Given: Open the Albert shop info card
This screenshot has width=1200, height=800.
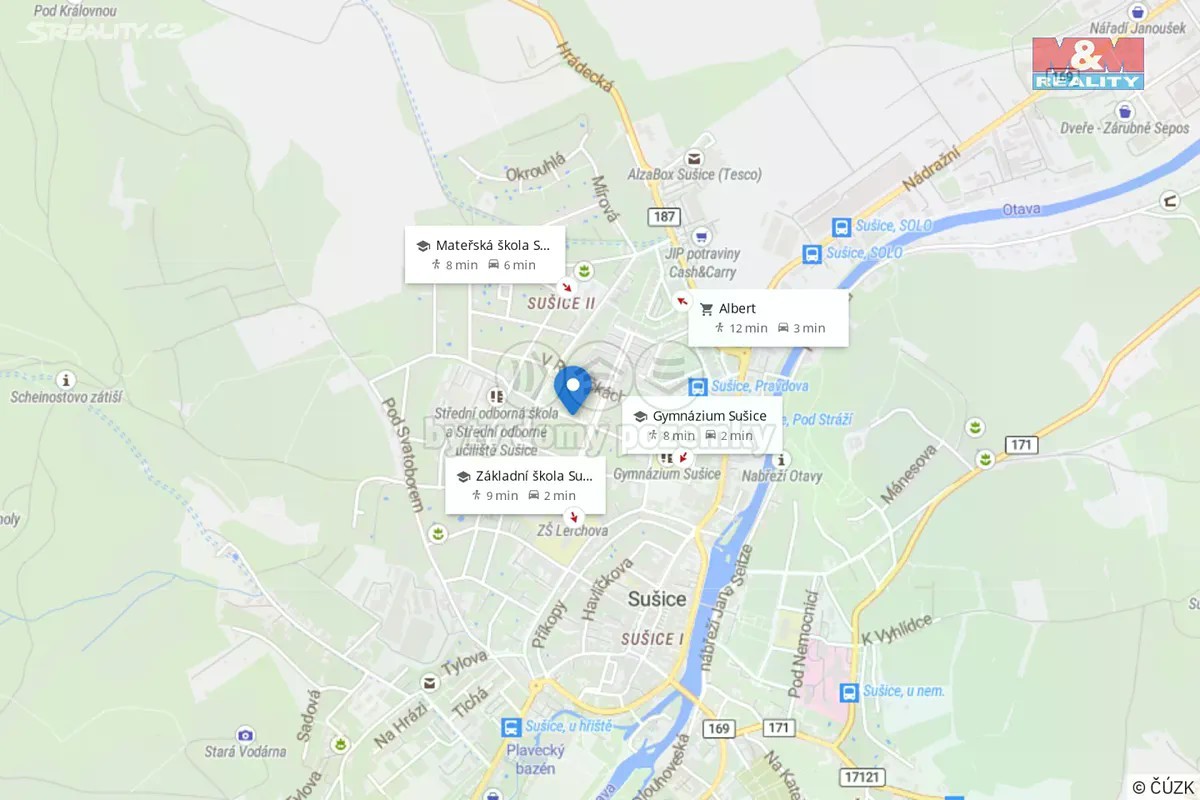Looking at the screenshot, I should coord(768,318).
